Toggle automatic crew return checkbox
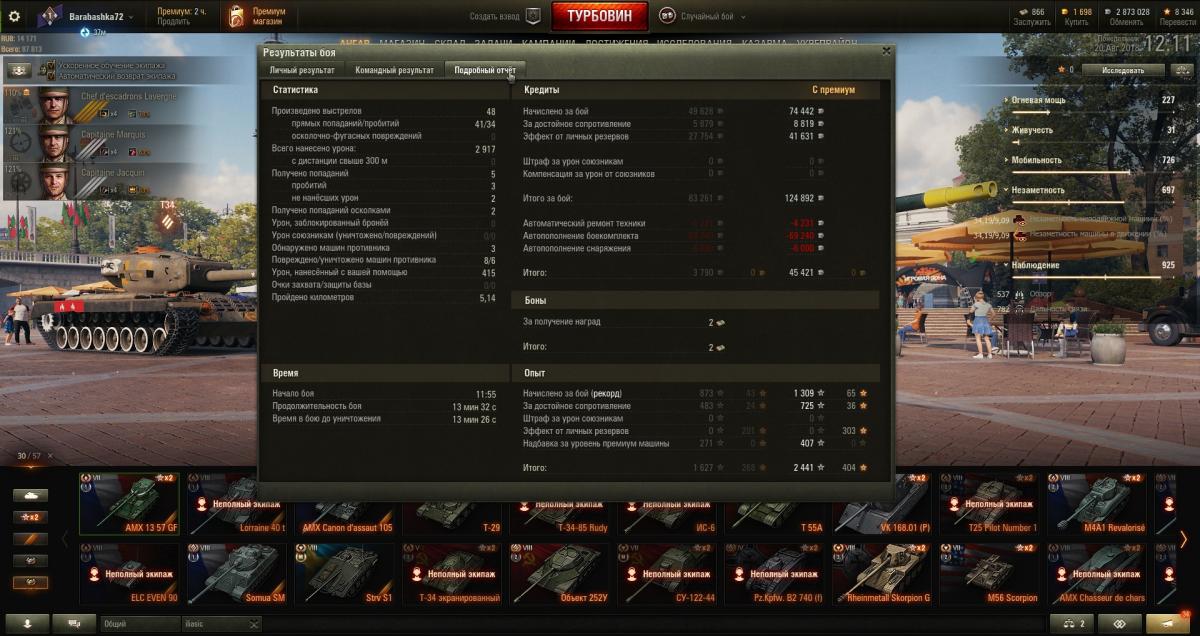Viewport: 1200px width, 636px height. click(53, 75)
